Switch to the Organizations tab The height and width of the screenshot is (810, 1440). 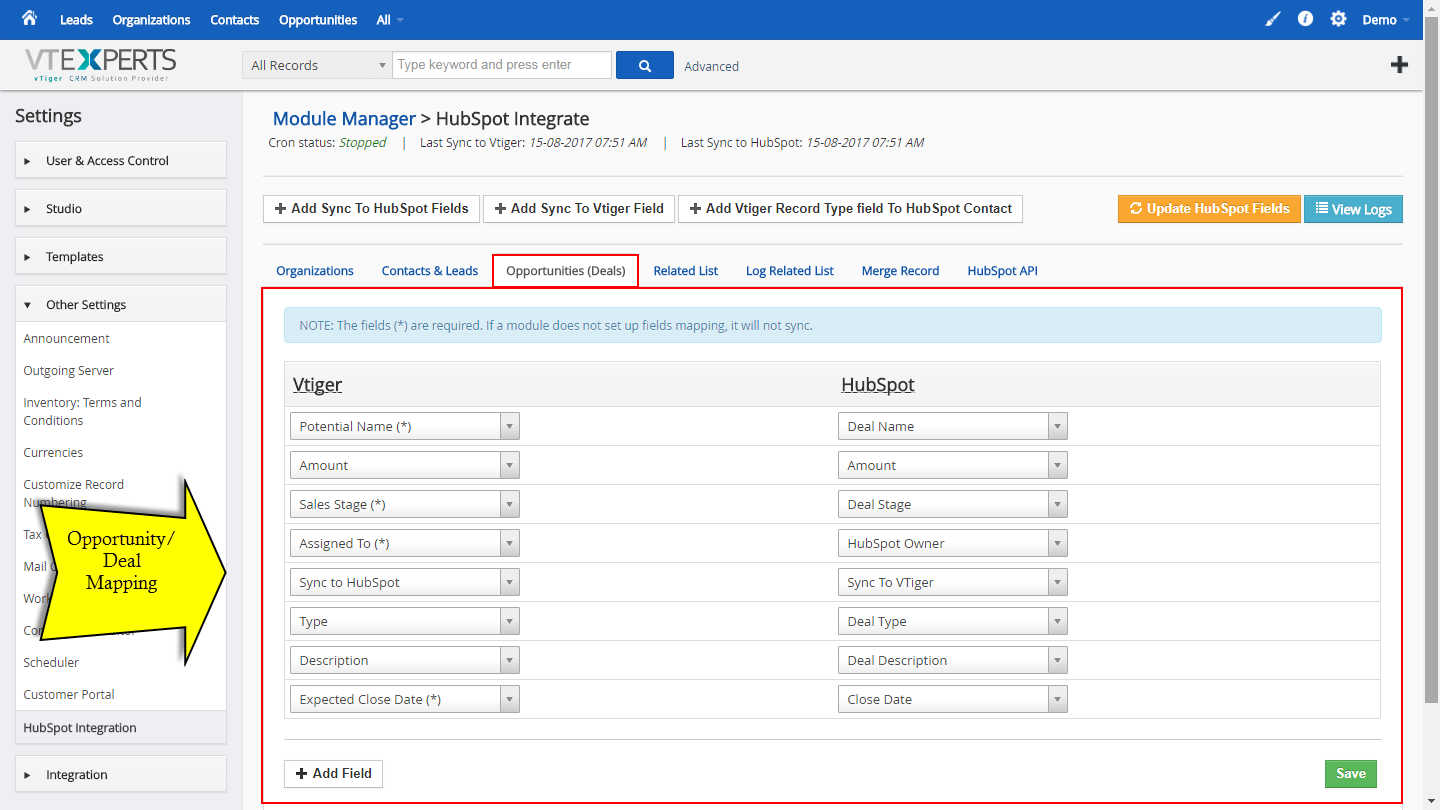pyautogui.click(x=315, y=271)
